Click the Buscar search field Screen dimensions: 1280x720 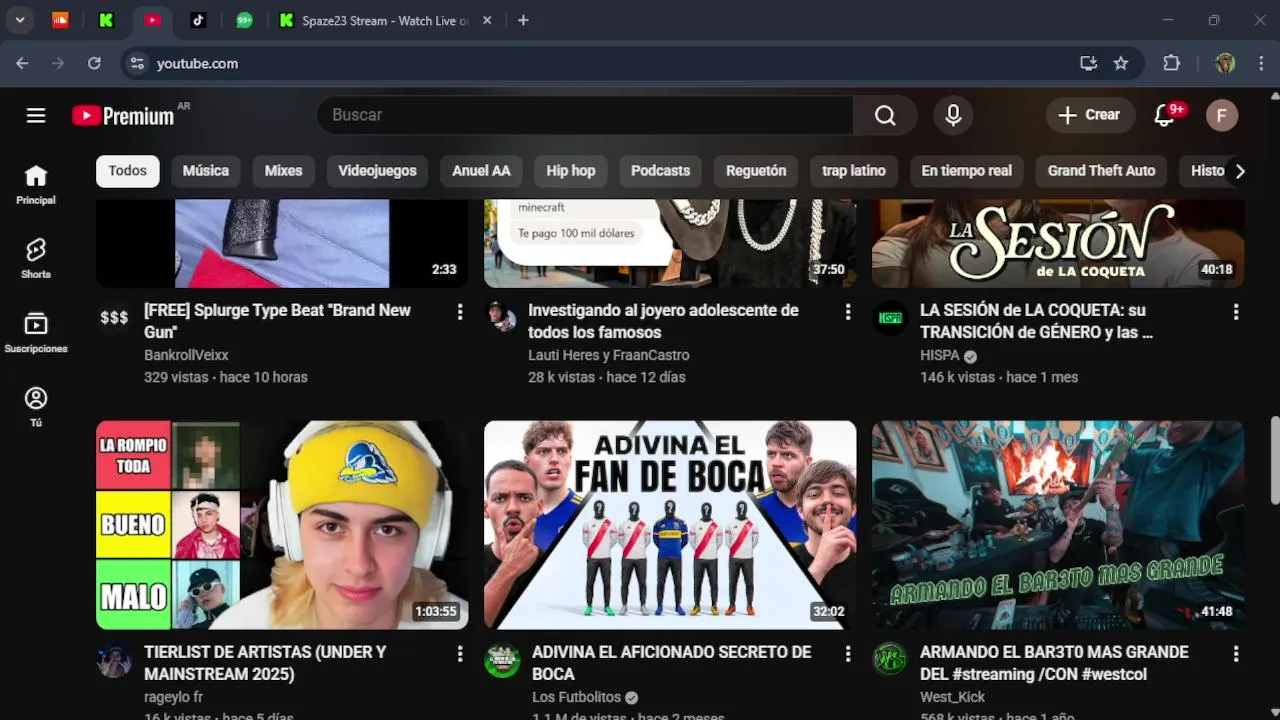pyautogui.click(x=586, y=115)
